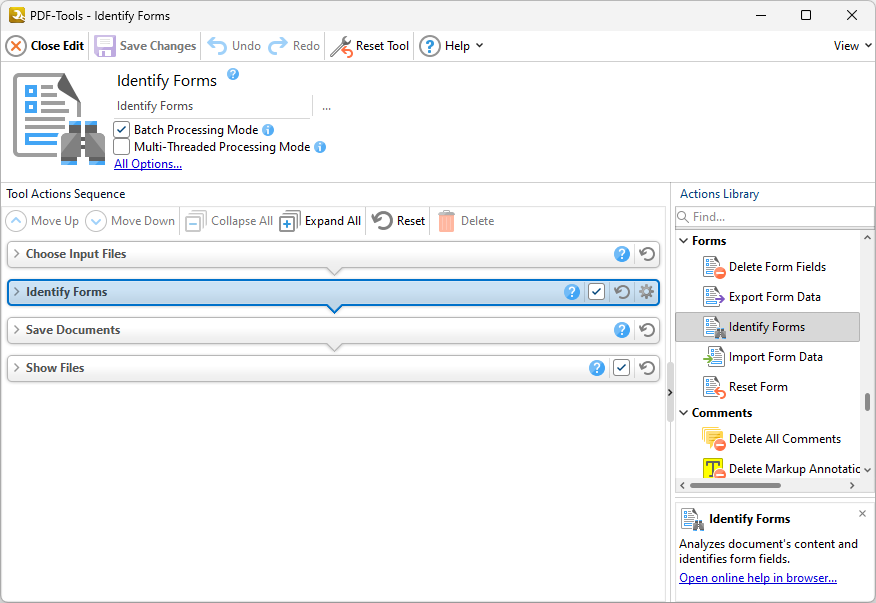Open help for Identify Forms step
This screenshot has height=603, width=876.
tap(572, 292)
